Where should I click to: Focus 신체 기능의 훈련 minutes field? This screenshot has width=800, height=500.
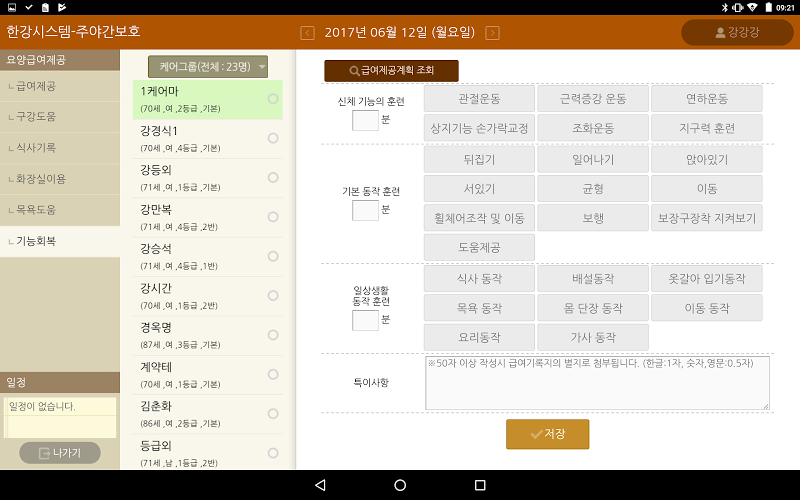(365, 120)
